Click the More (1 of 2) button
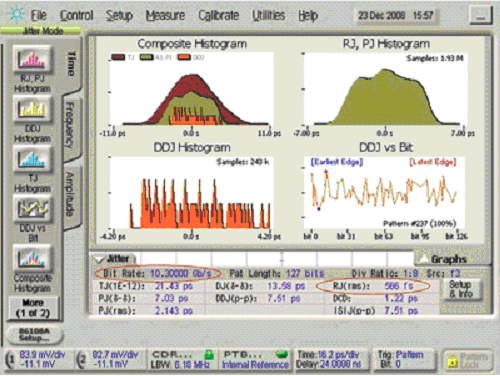 pos(33,308)
